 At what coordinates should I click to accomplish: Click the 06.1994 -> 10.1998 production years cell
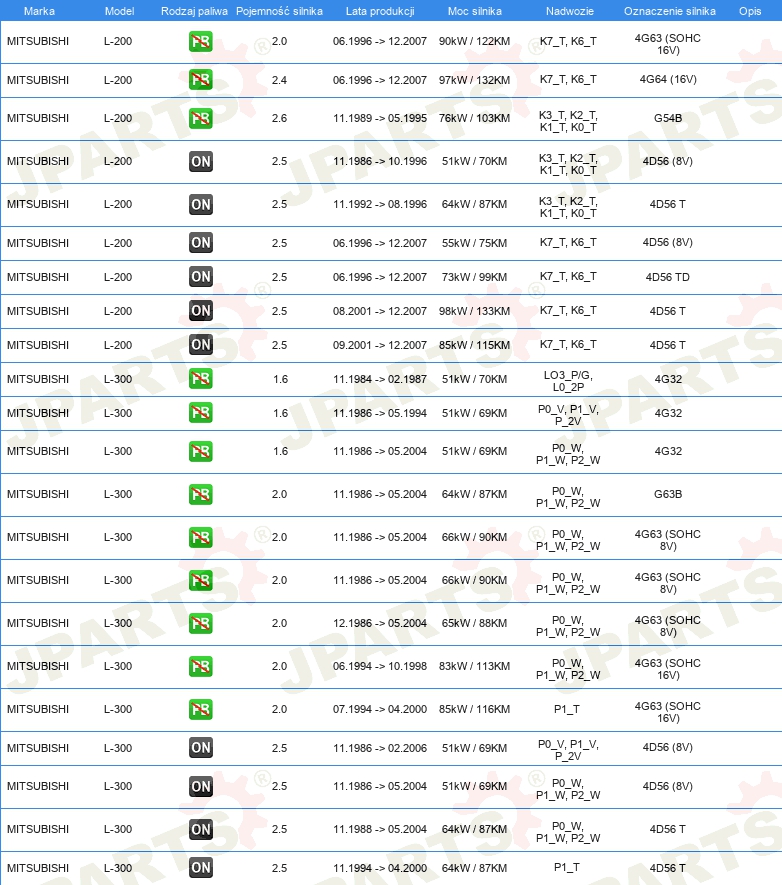(x=380, y=666)
